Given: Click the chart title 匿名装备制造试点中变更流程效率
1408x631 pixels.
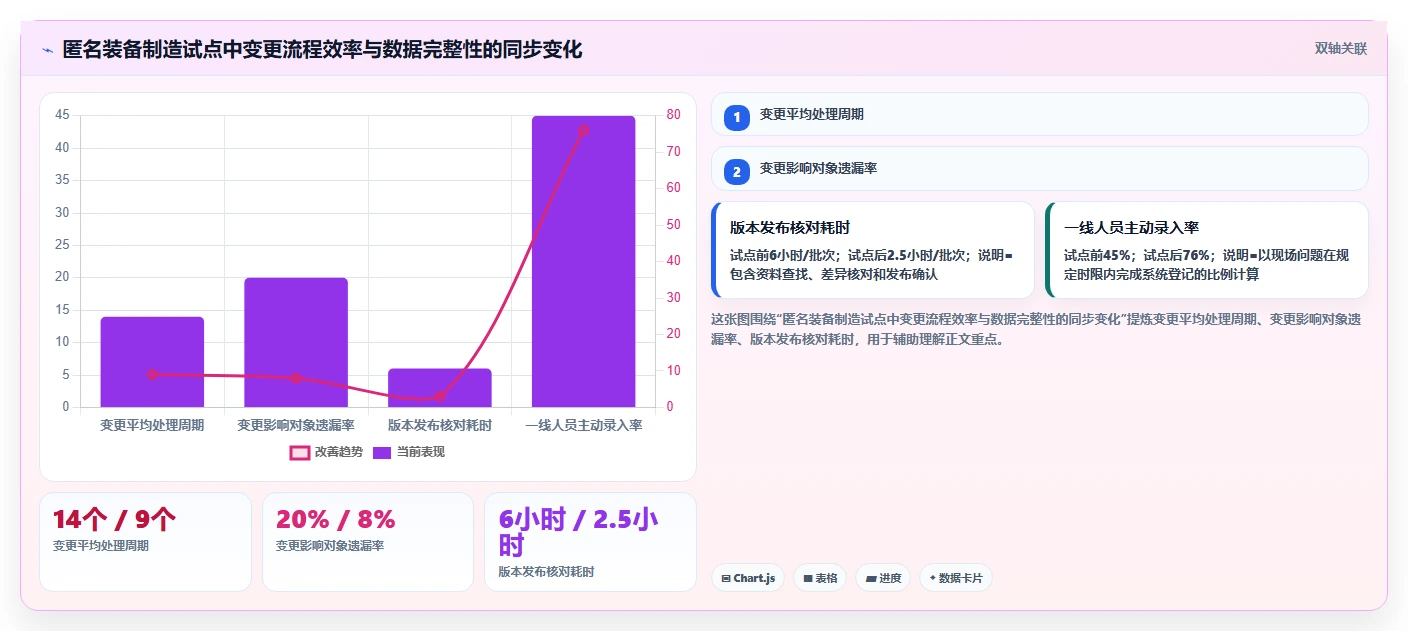Looking at the screenshot, I should [323, 49].
